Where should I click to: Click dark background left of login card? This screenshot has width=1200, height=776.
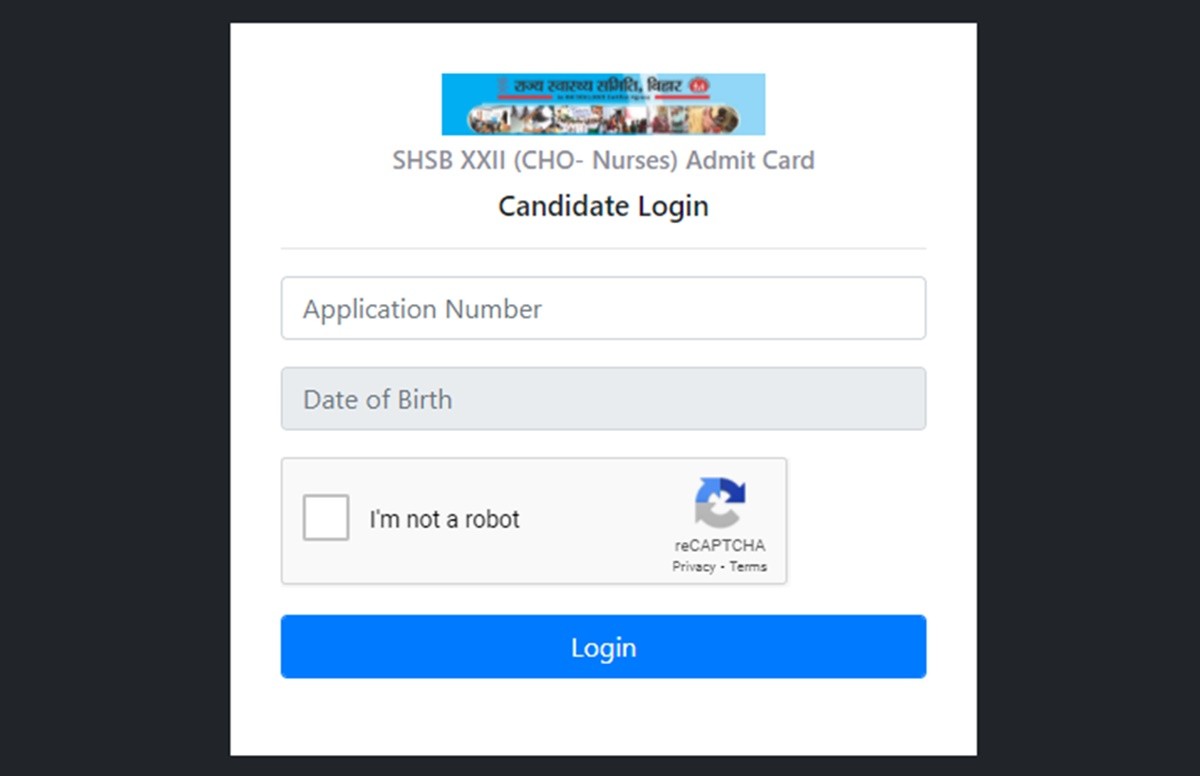click(115, 400)
